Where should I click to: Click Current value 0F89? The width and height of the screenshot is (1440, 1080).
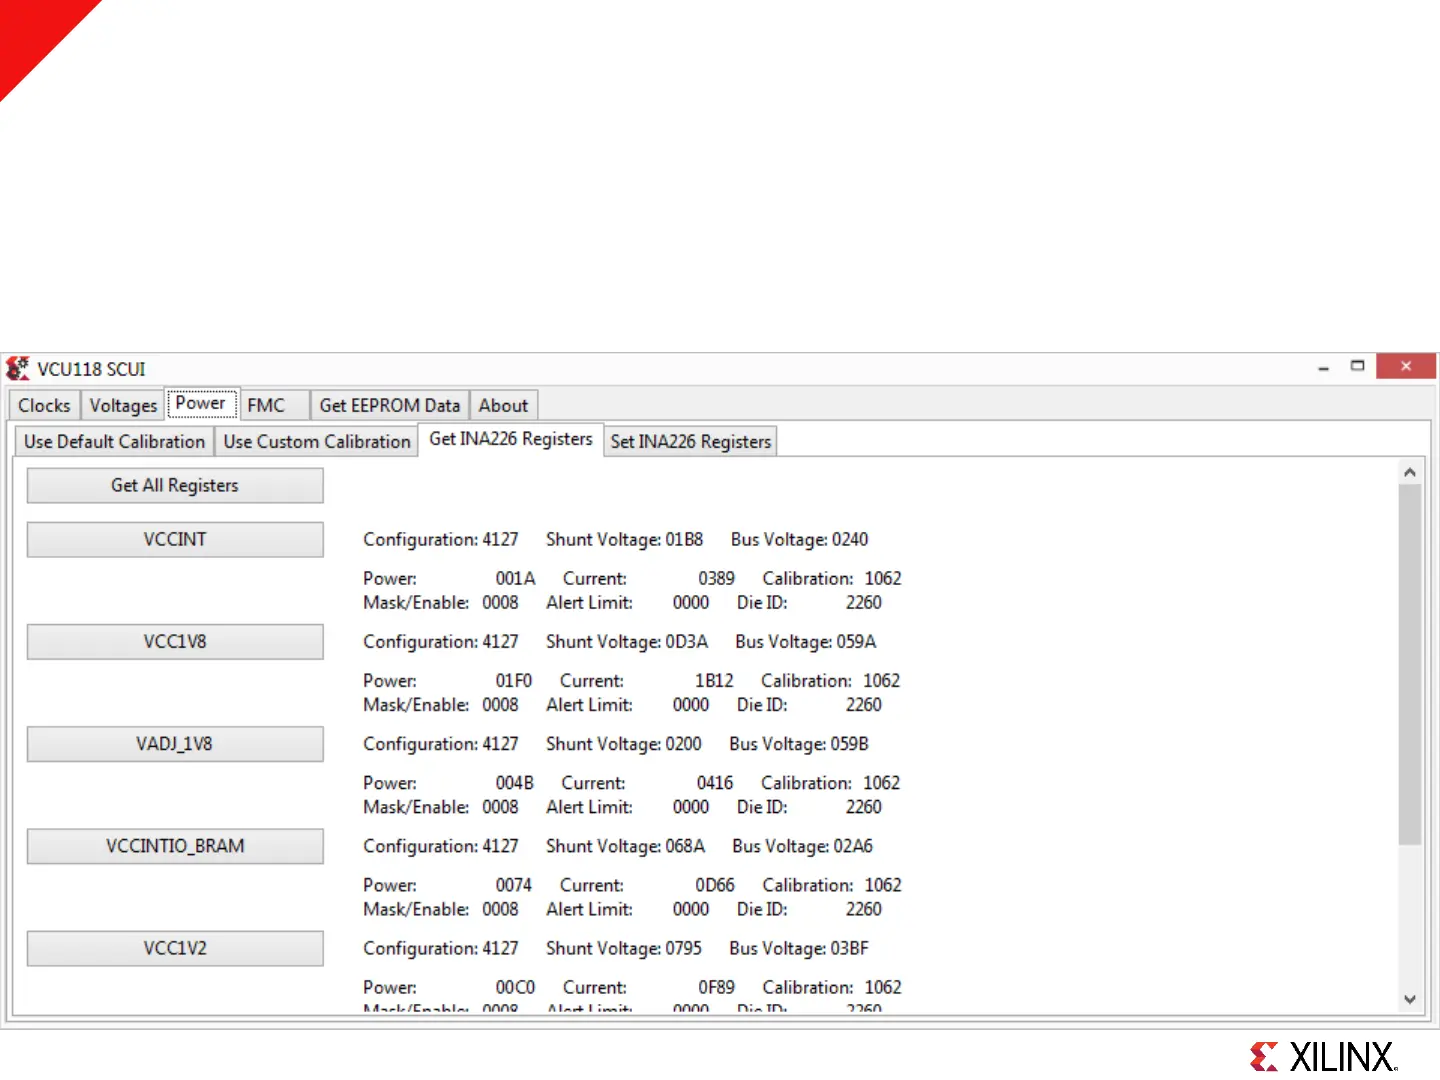(717, 987)
